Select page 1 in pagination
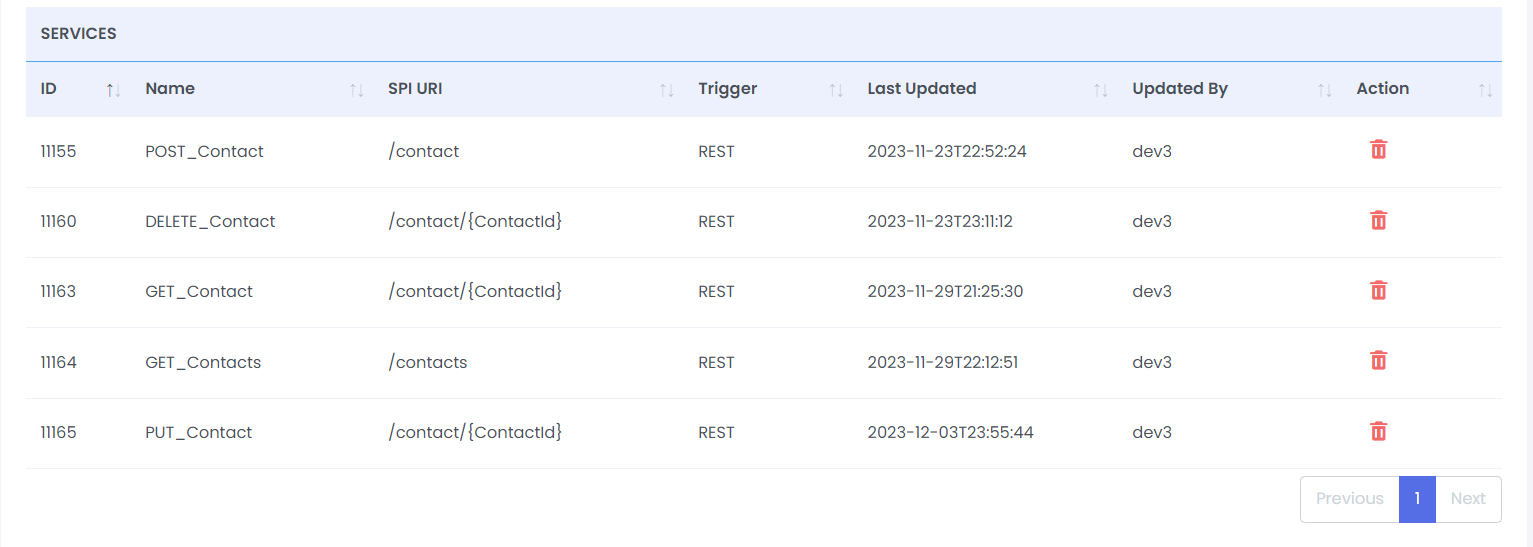Viewport: 1533px width, 547px height. tap(1417, 498)
